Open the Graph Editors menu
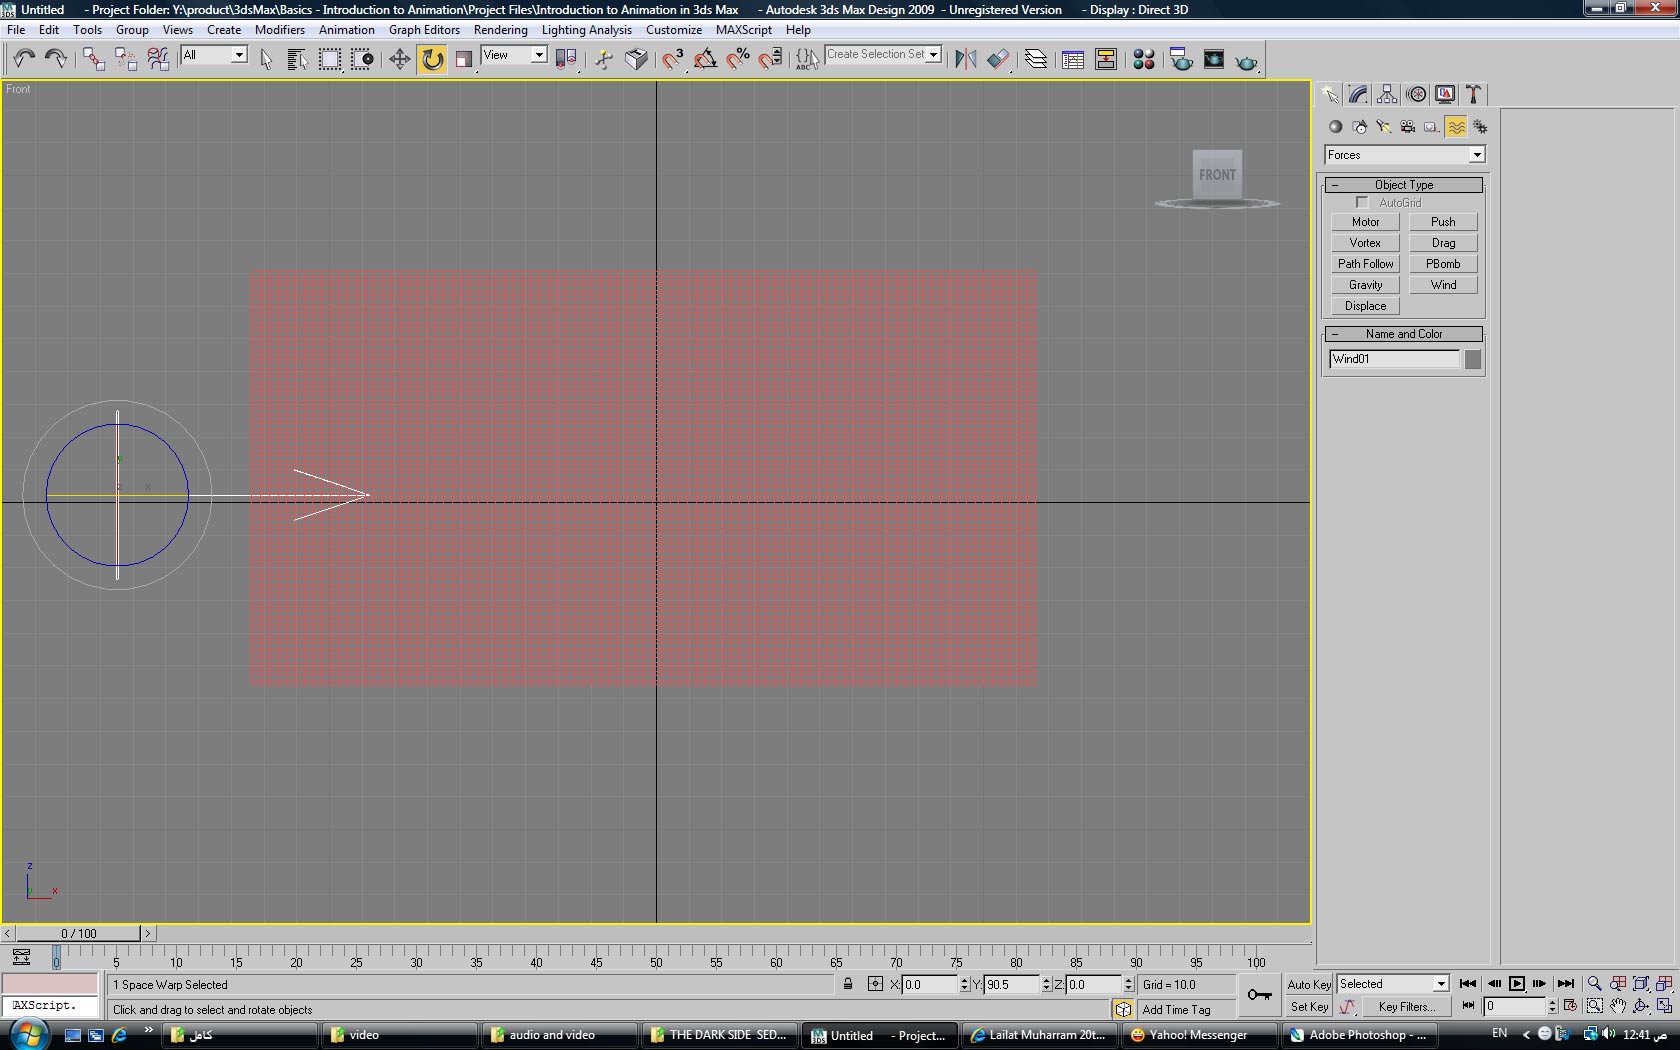Viewport: 1680px width, 1050px height. (x=424, y=30)
